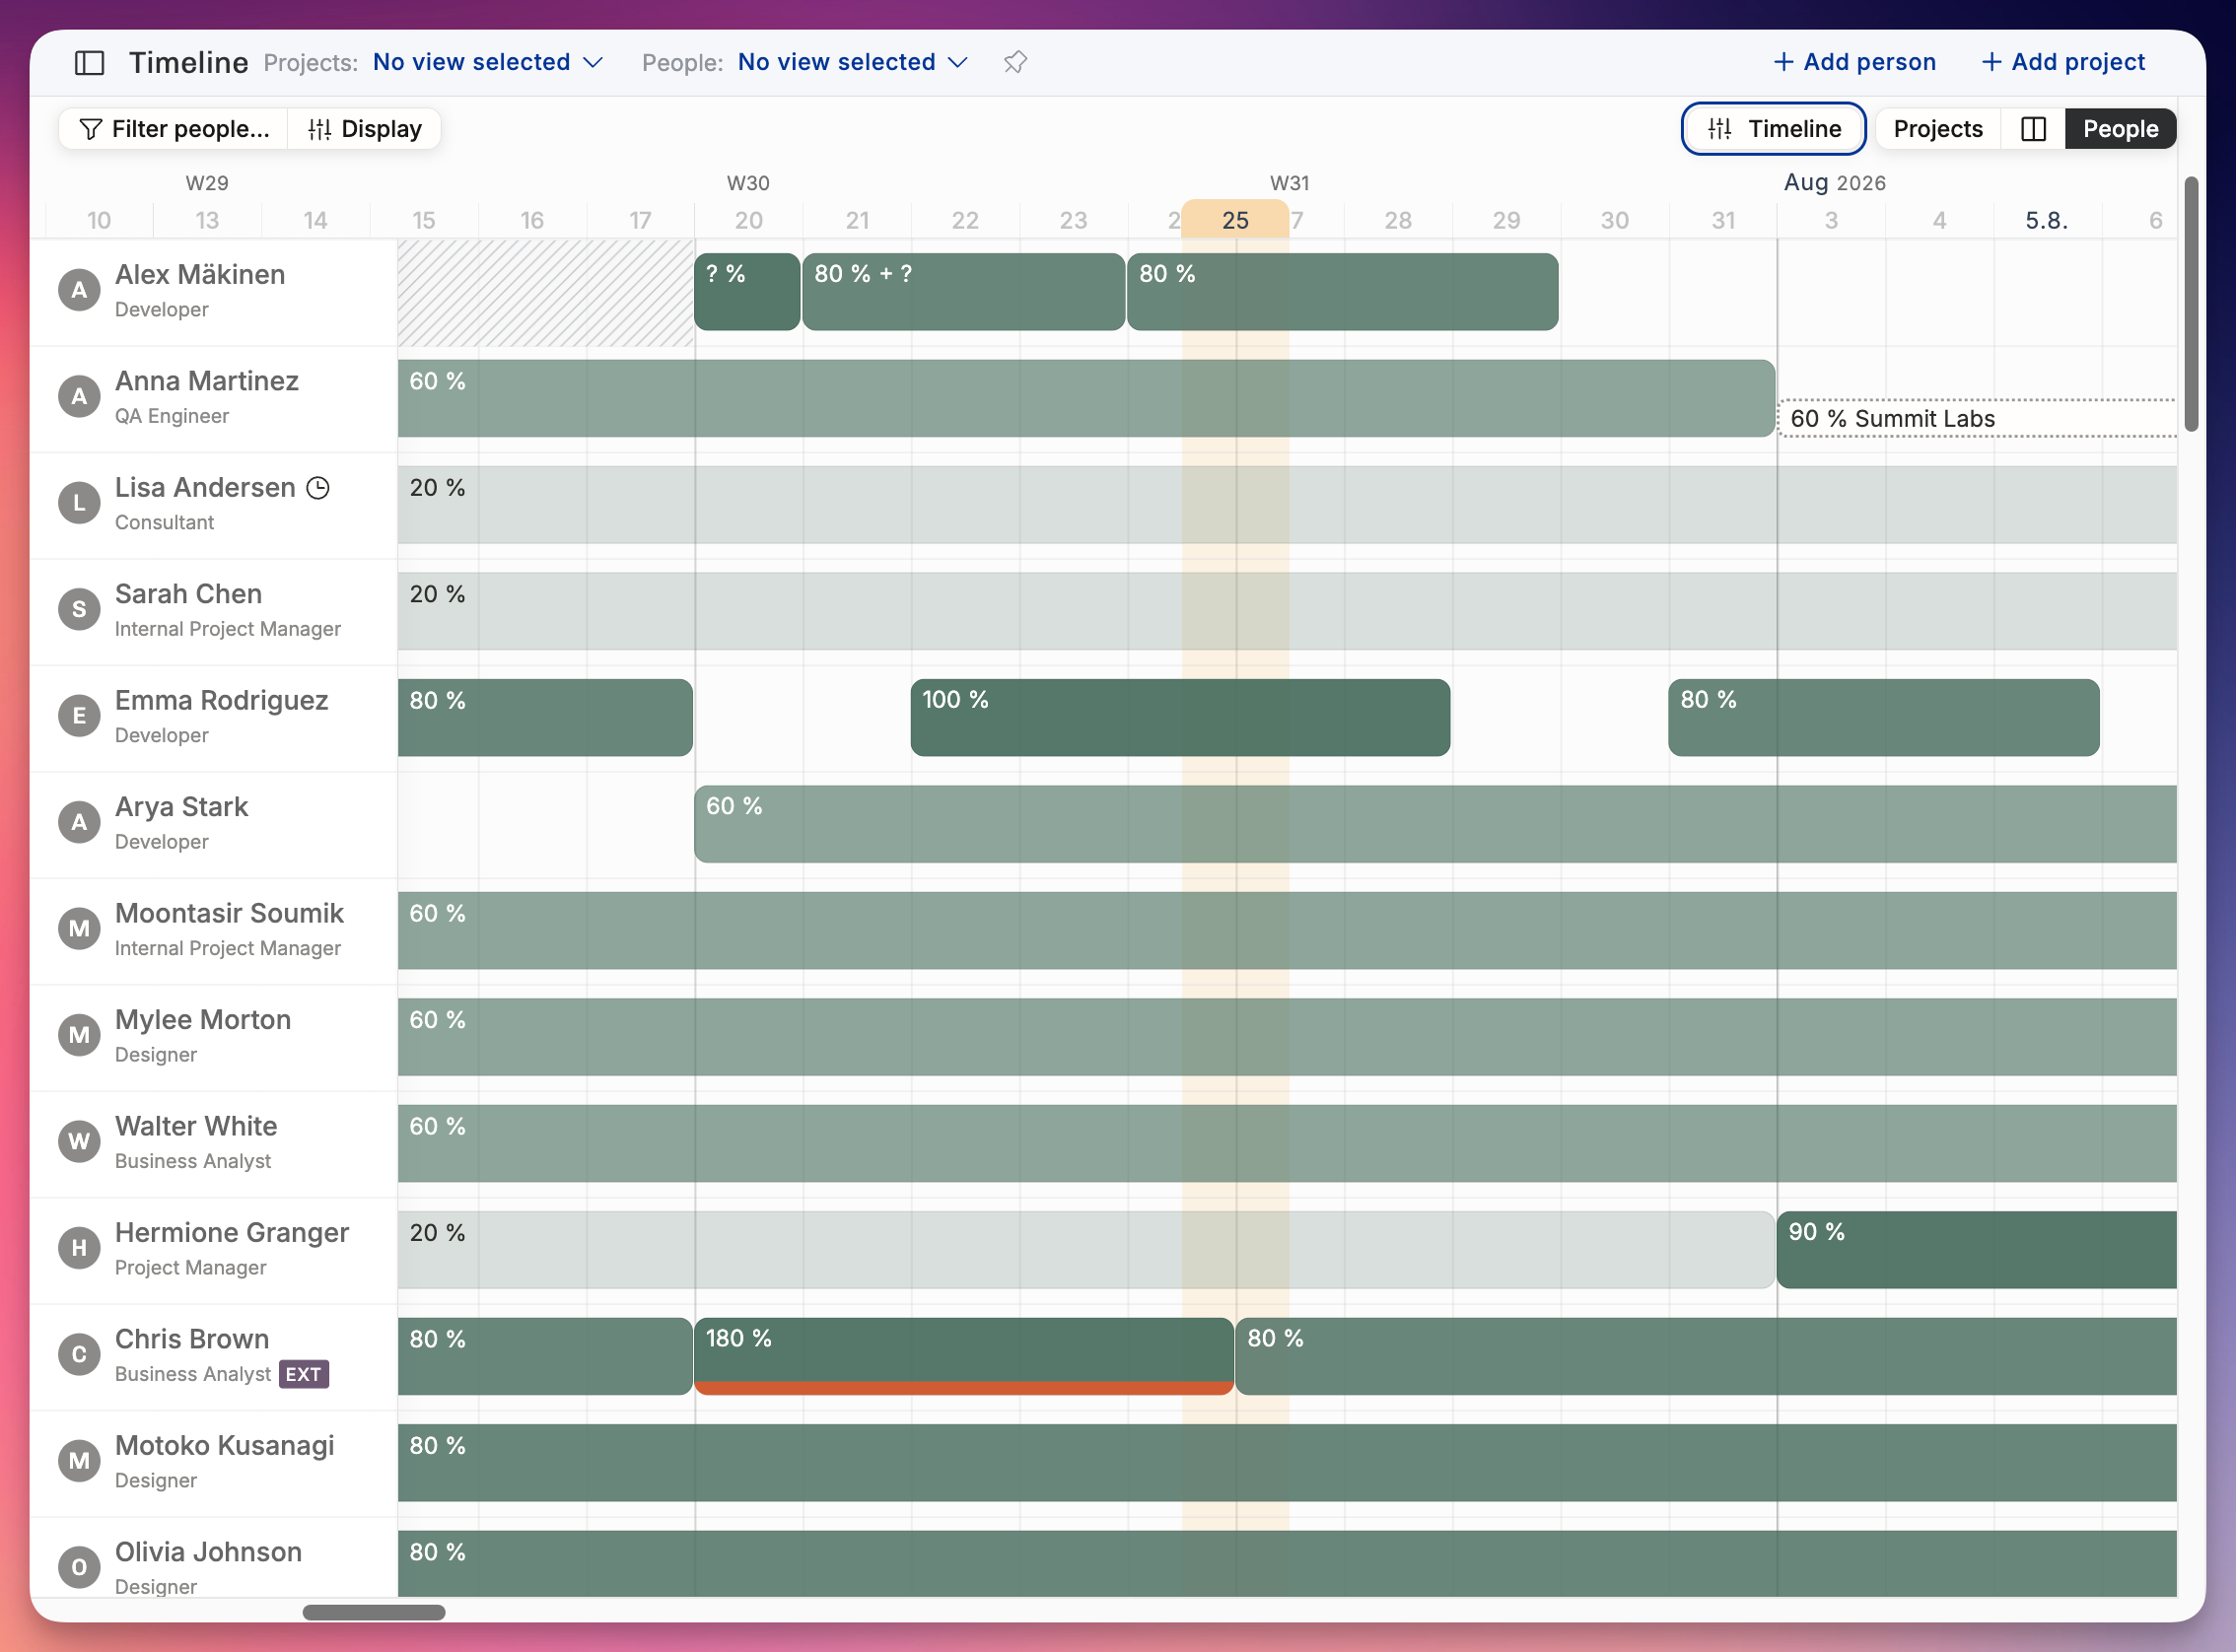Click the horizontal scrollbar thumb
Viewport: 2236px width, 1652px height.
coord(374,1612)
